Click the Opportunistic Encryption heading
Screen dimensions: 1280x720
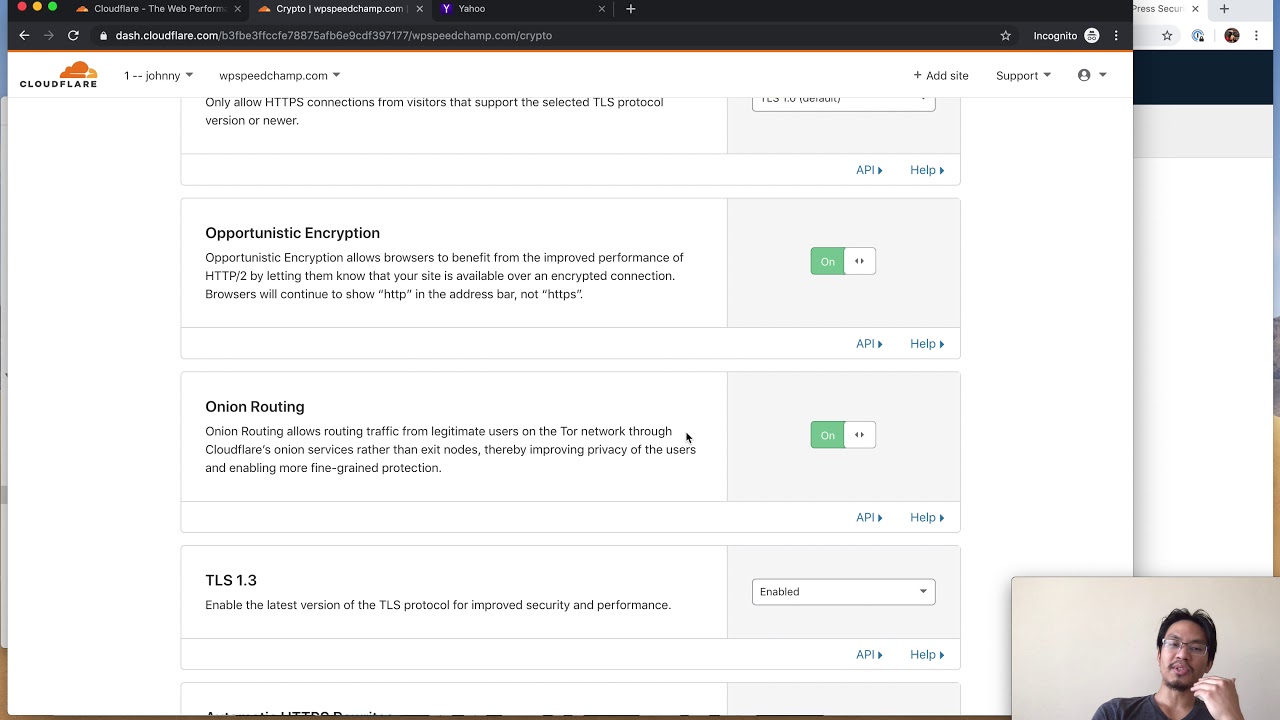point(292,233)
